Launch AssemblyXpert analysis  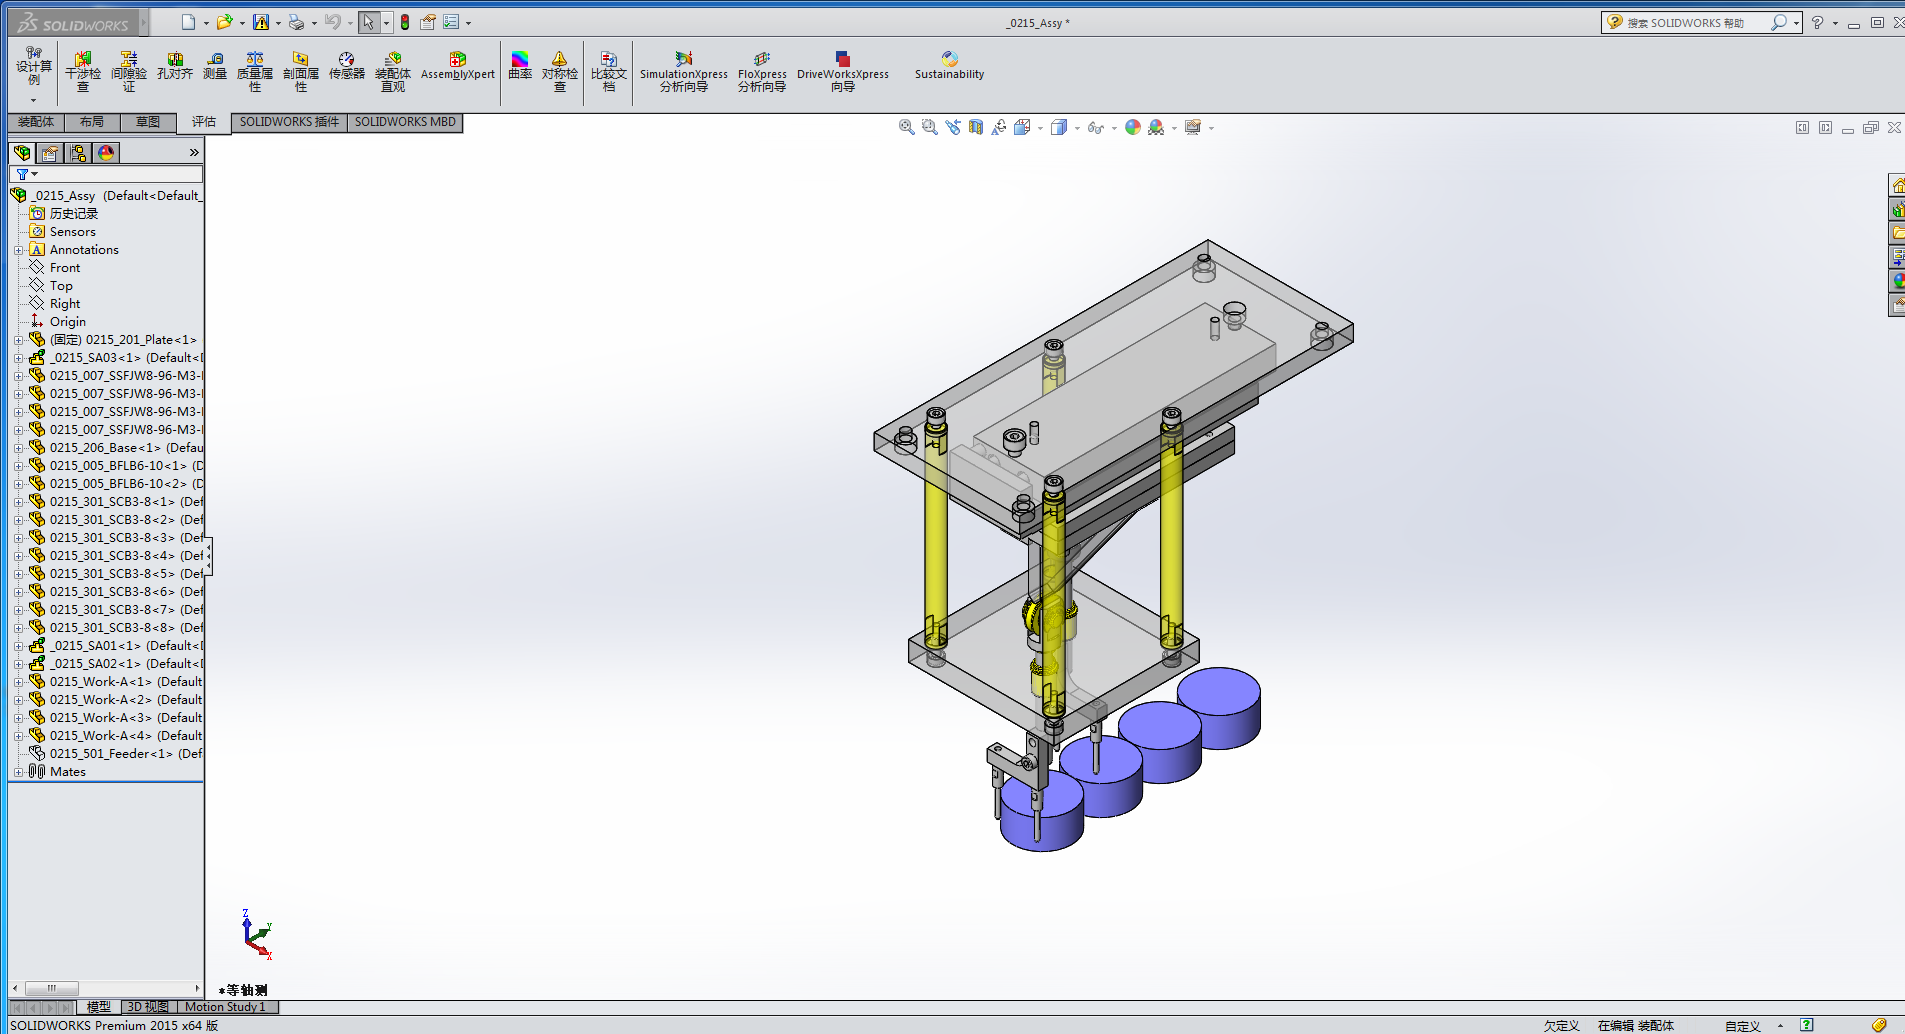[457, 66]
